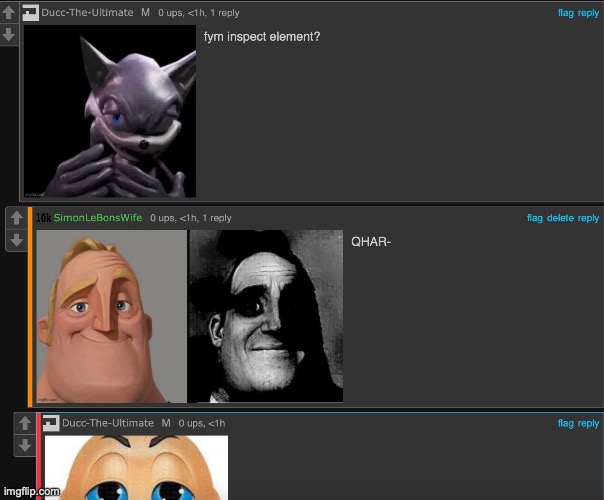Image resolution: width=604 pixels, height=500 pixels.
Task: Open bottom Ducc-The-Ultimate username profile
Action: [108, 423]
